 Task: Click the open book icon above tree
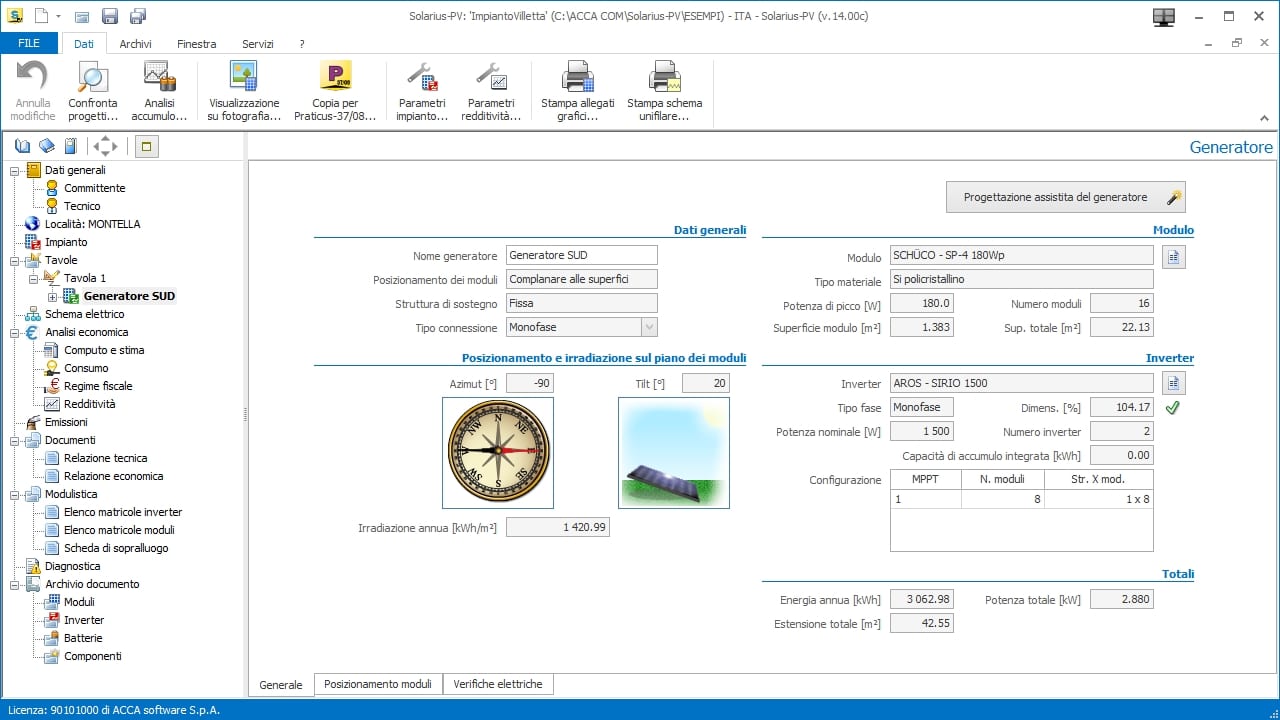coord(23,146)
